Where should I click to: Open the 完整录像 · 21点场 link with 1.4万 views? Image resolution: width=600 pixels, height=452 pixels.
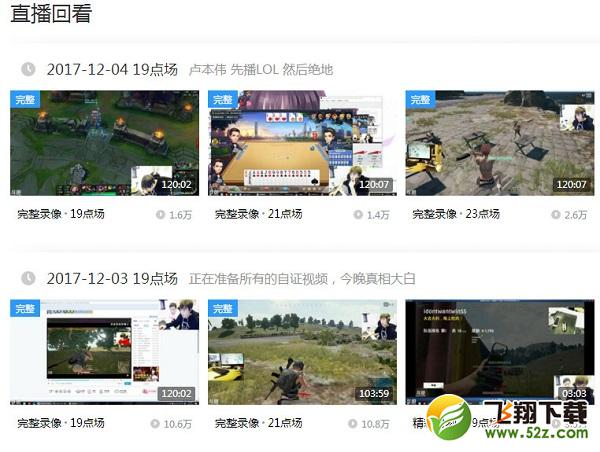coord(259,214)
